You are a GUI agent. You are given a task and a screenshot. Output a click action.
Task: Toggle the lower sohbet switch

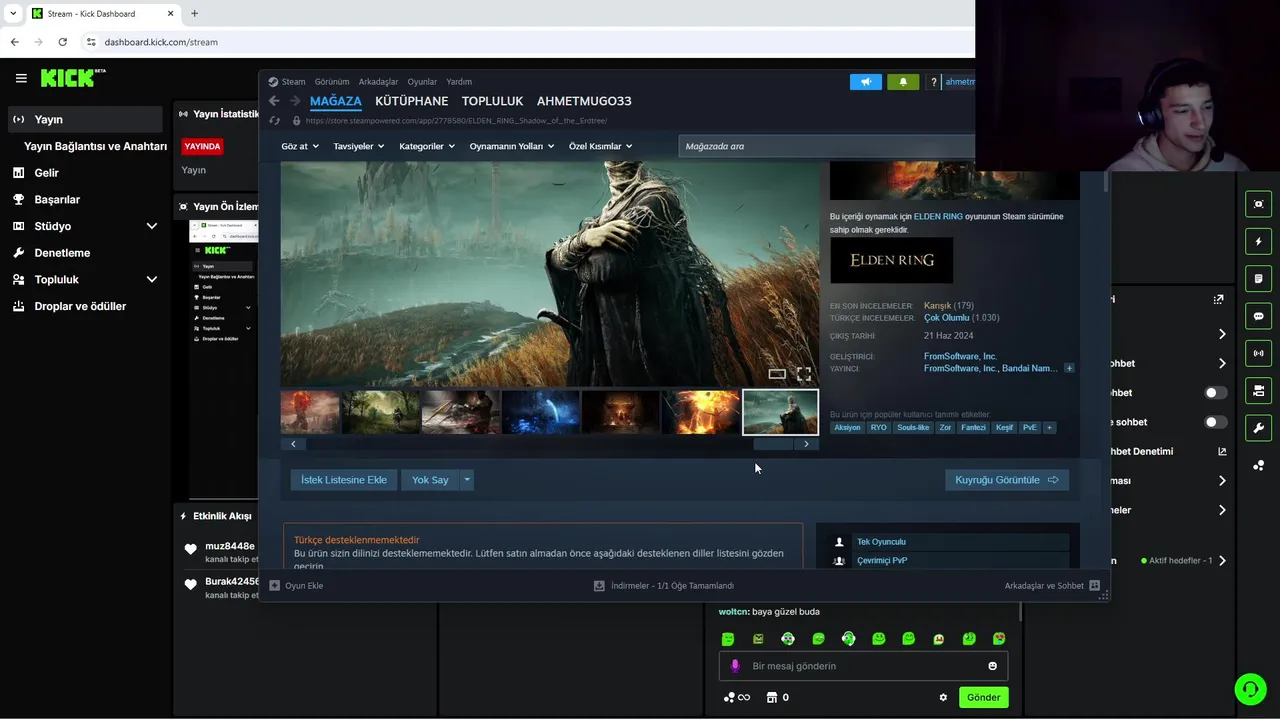[1216, 422]
